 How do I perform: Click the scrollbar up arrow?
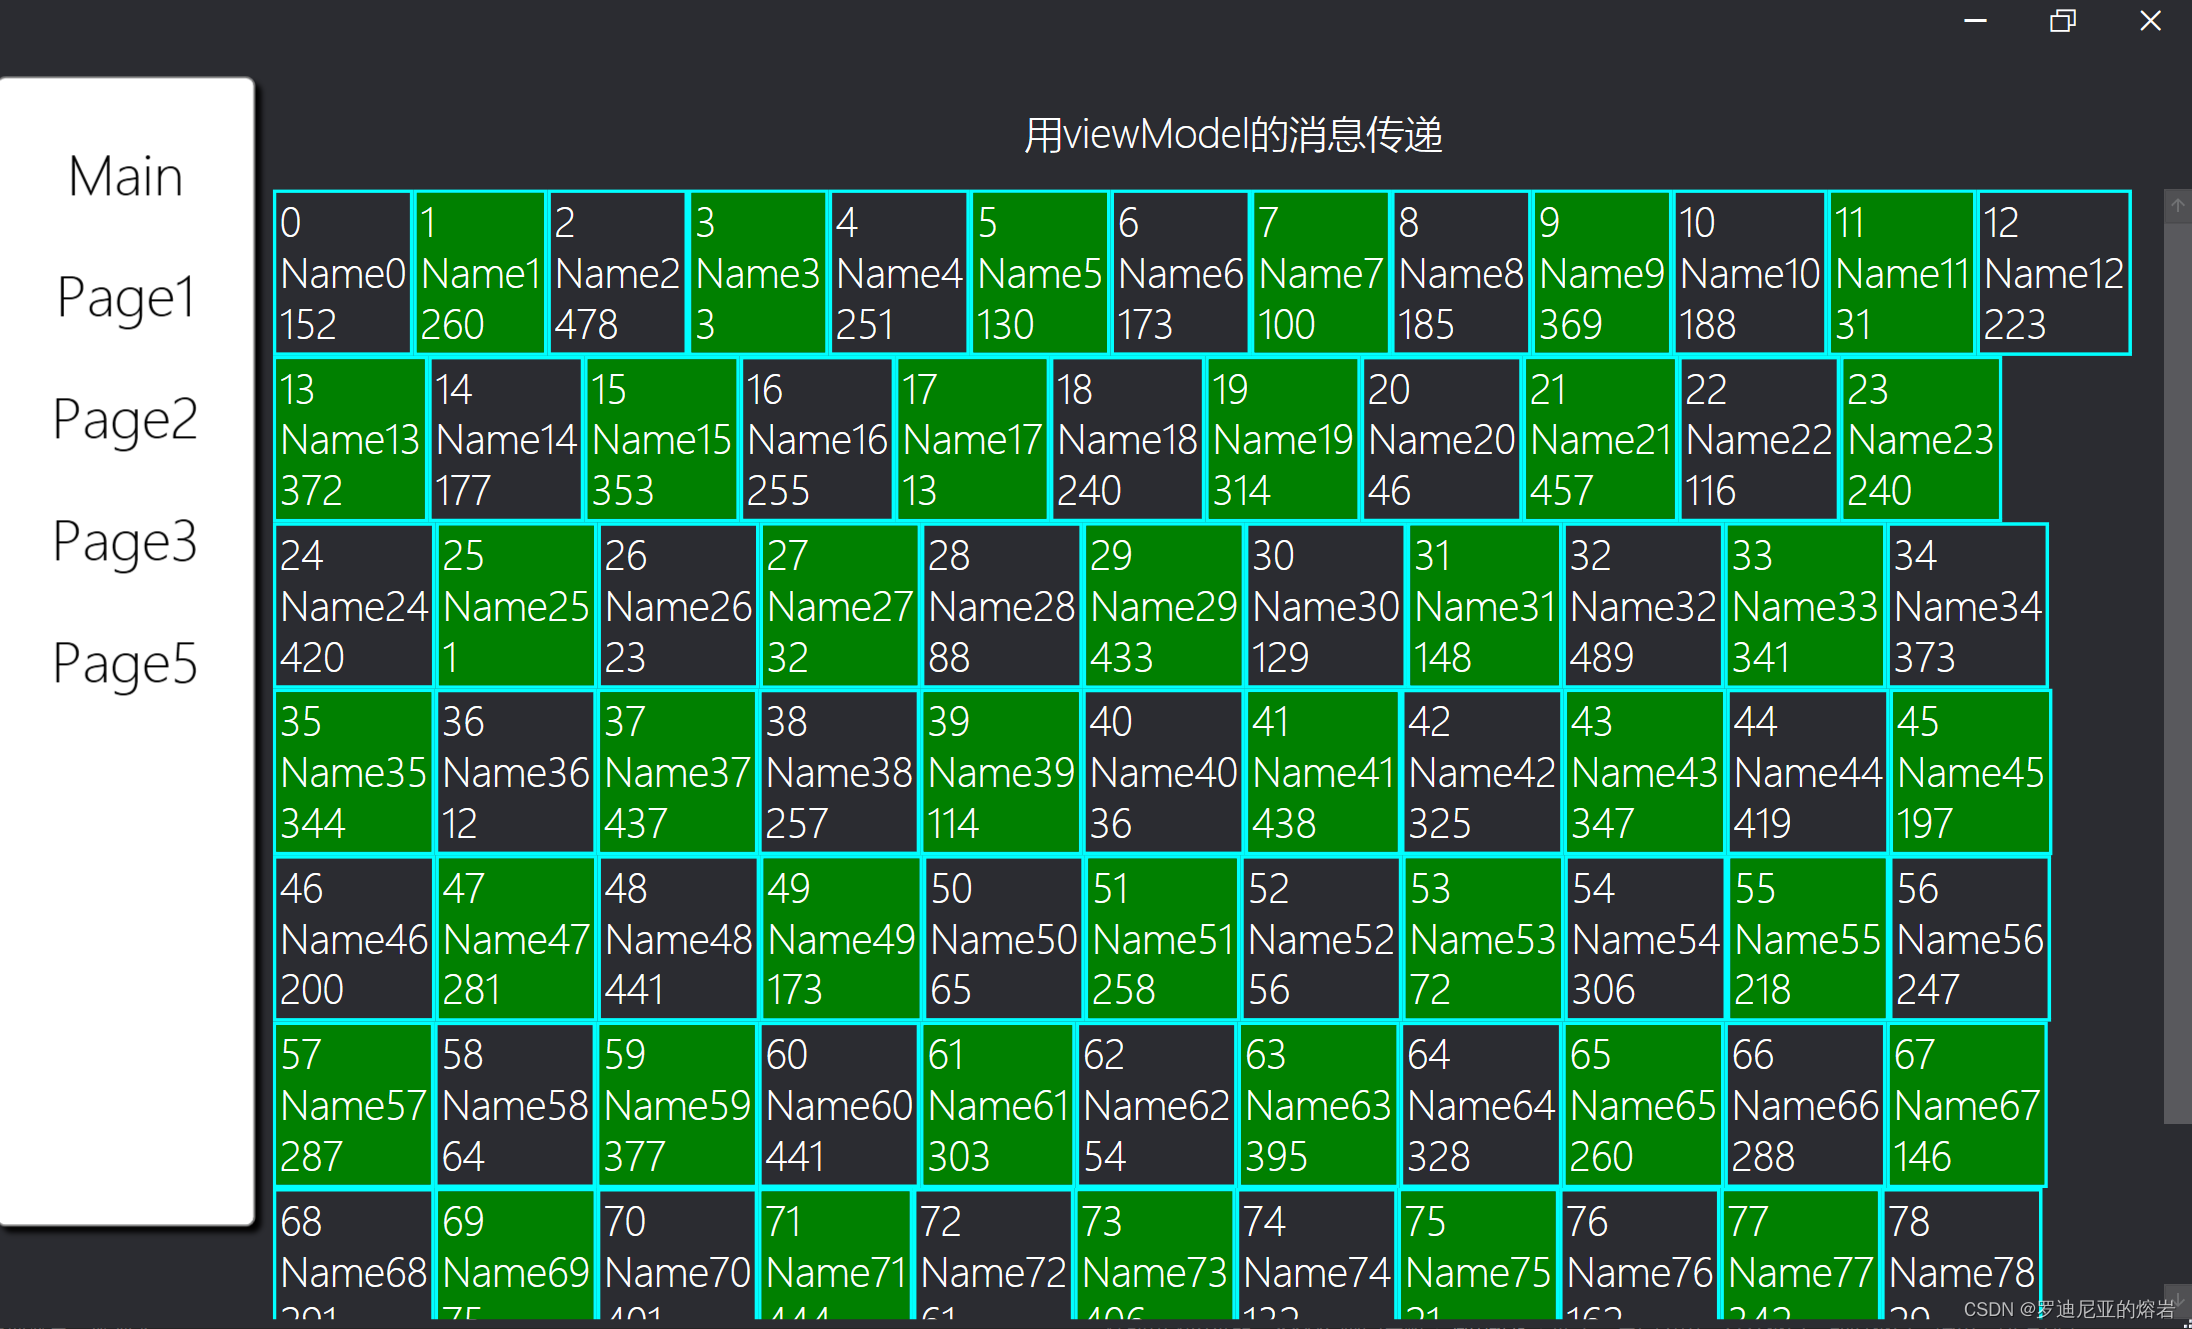(x=2178, y=205)
